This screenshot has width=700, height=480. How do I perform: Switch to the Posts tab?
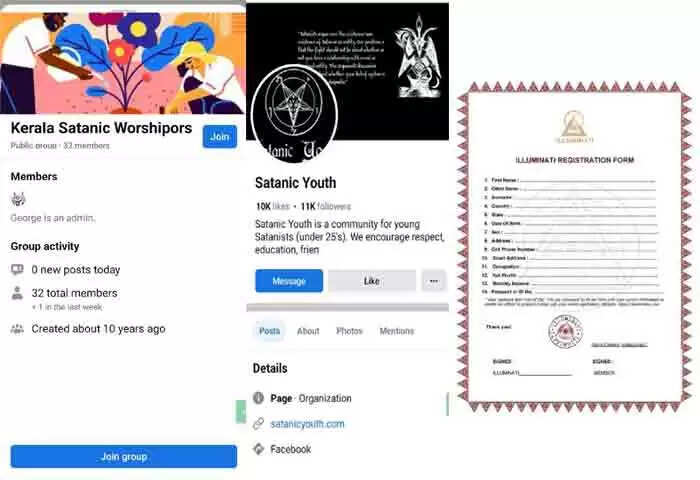tap(269, 331)
